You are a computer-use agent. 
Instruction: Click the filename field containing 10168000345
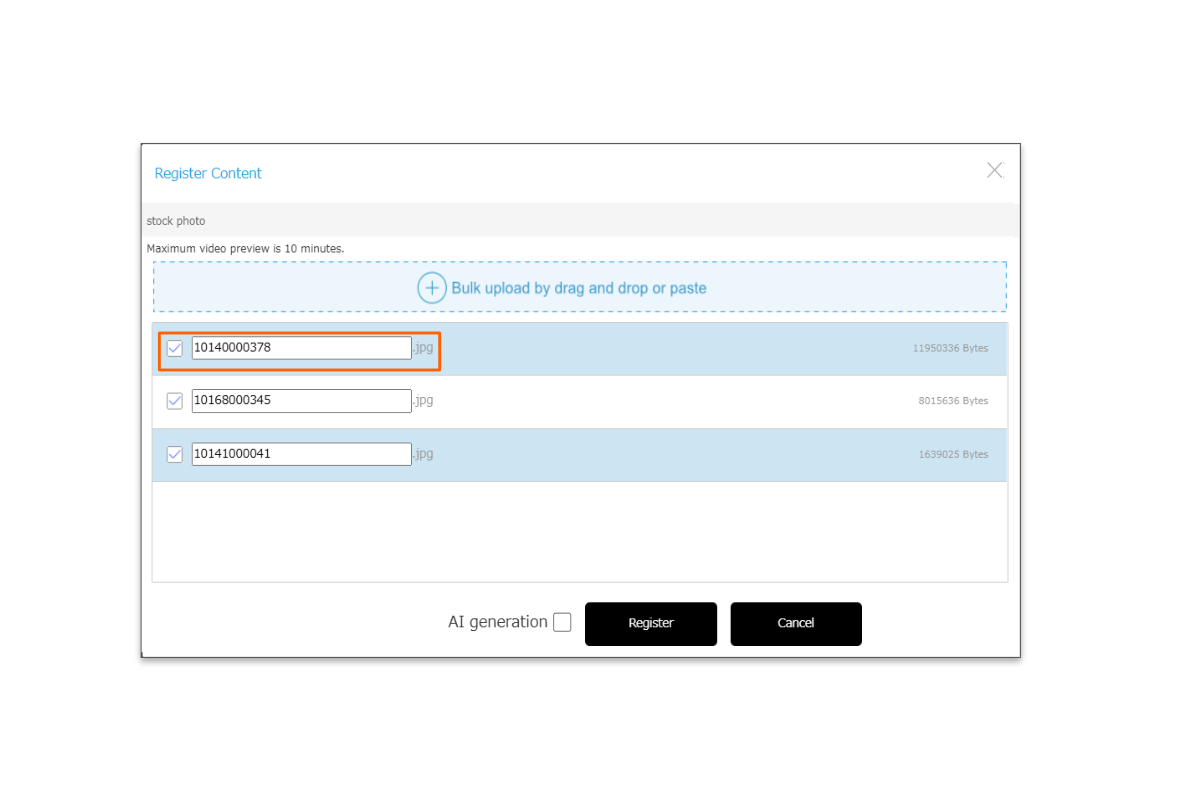(x=301, y=401)
